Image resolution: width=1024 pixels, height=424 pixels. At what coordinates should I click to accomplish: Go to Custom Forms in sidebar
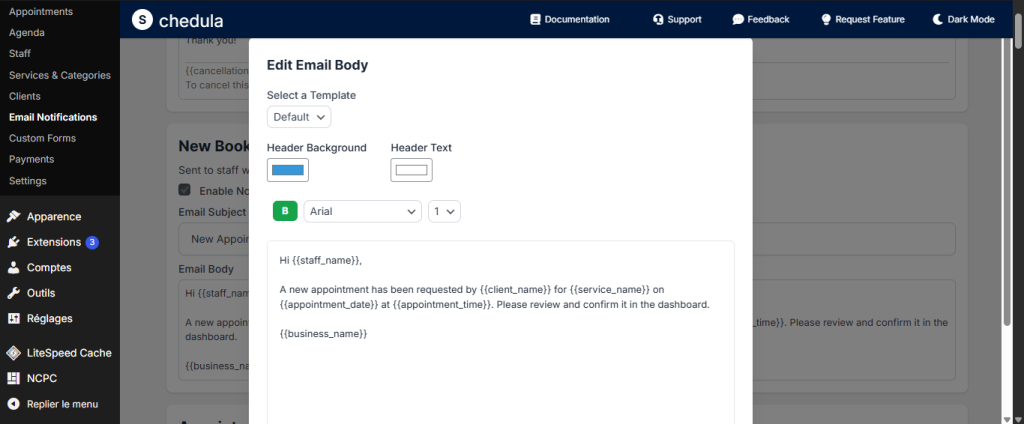42,138
